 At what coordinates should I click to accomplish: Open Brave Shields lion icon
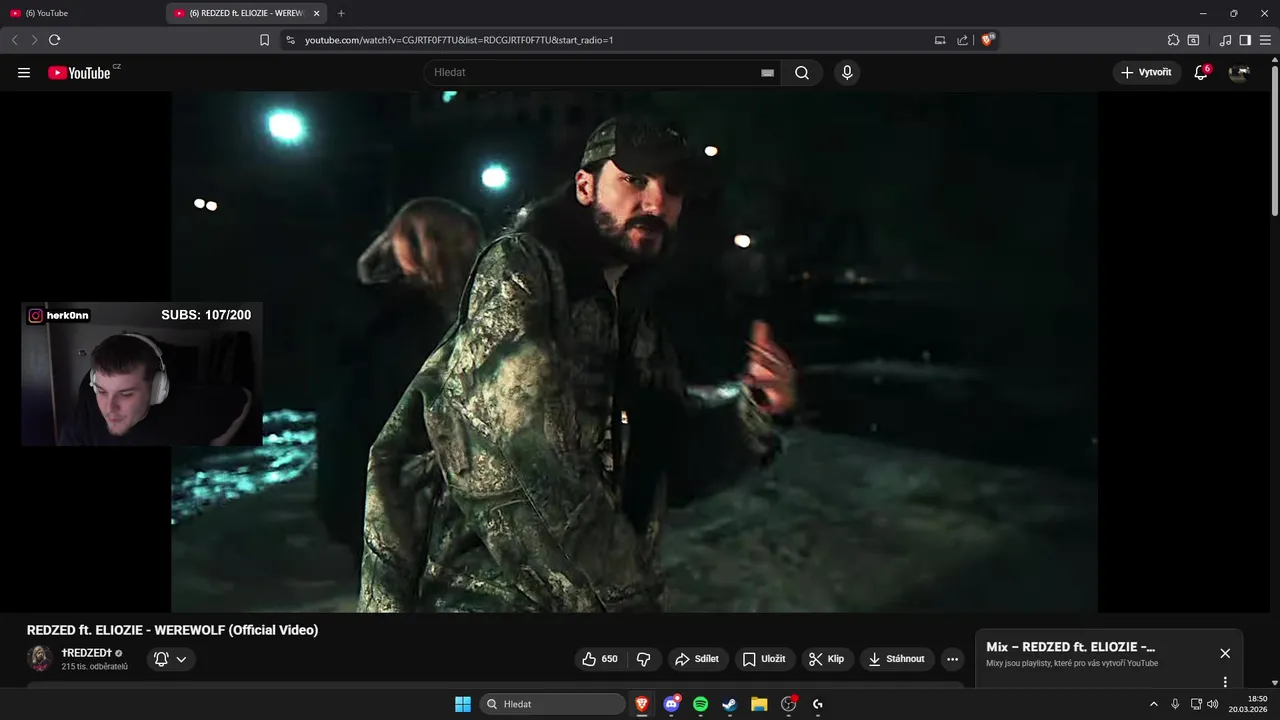(x=988, y=40)
